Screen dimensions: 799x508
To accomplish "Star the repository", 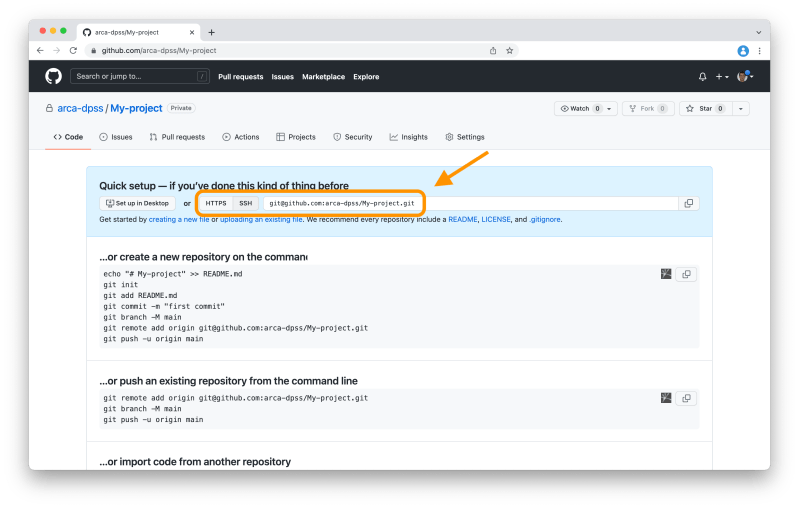I will pyautogui.click(x=706, y=109).
